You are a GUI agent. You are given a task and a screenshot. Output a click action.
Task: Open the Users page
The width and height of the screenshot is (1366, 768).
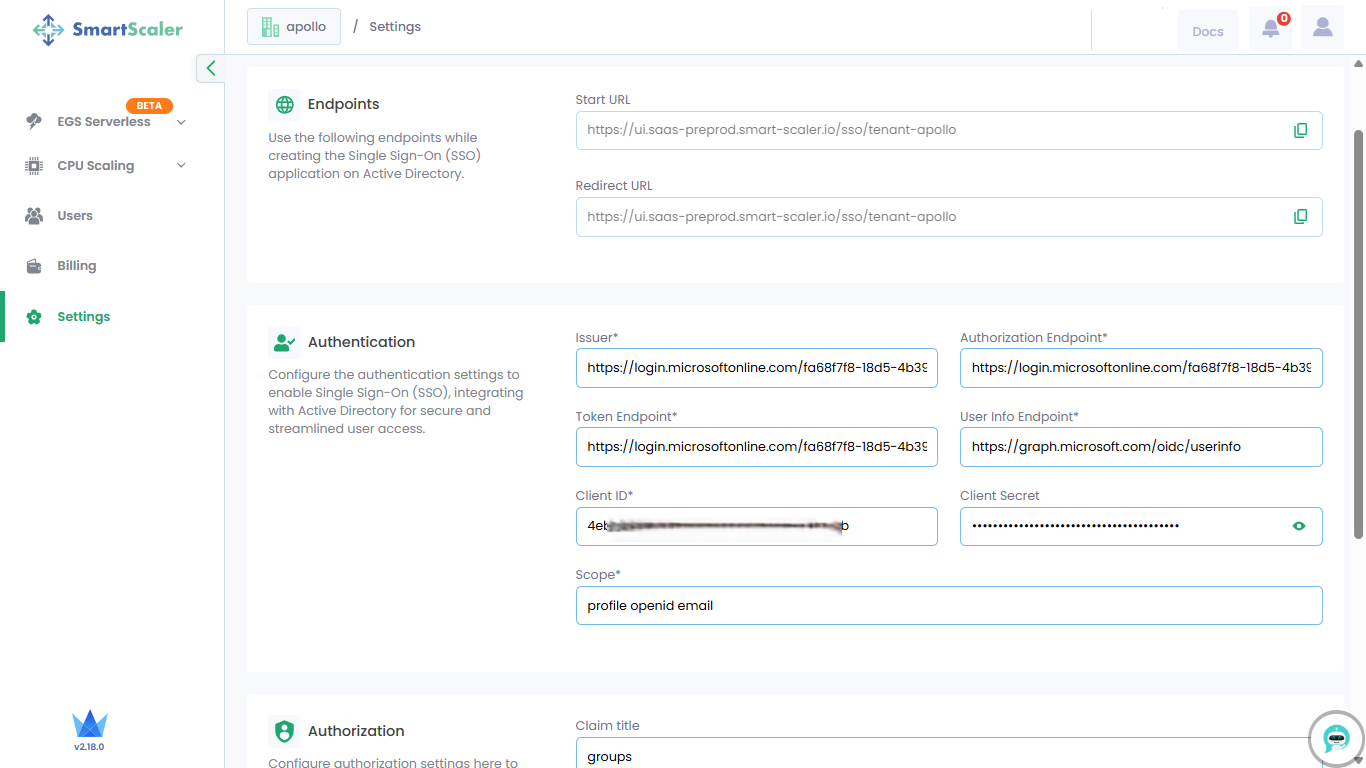click(74, 216)
